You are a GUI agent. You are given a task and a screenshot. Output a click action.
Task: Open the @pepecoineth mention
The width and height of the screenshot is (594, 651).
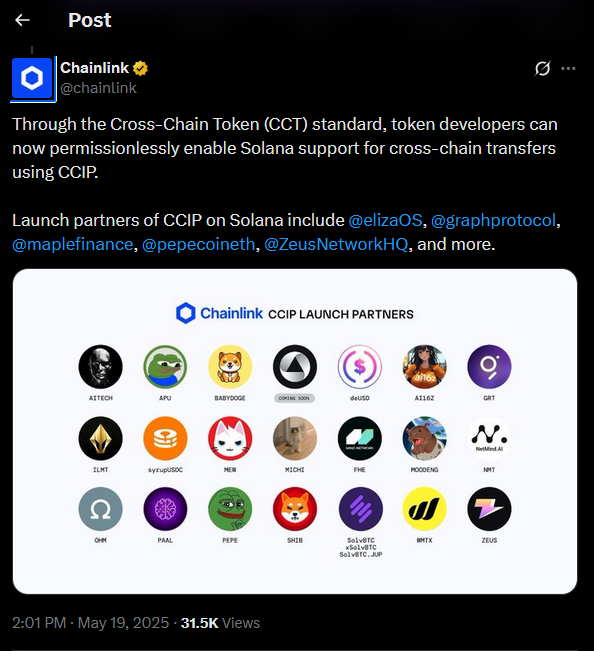(x=198, y=245)
